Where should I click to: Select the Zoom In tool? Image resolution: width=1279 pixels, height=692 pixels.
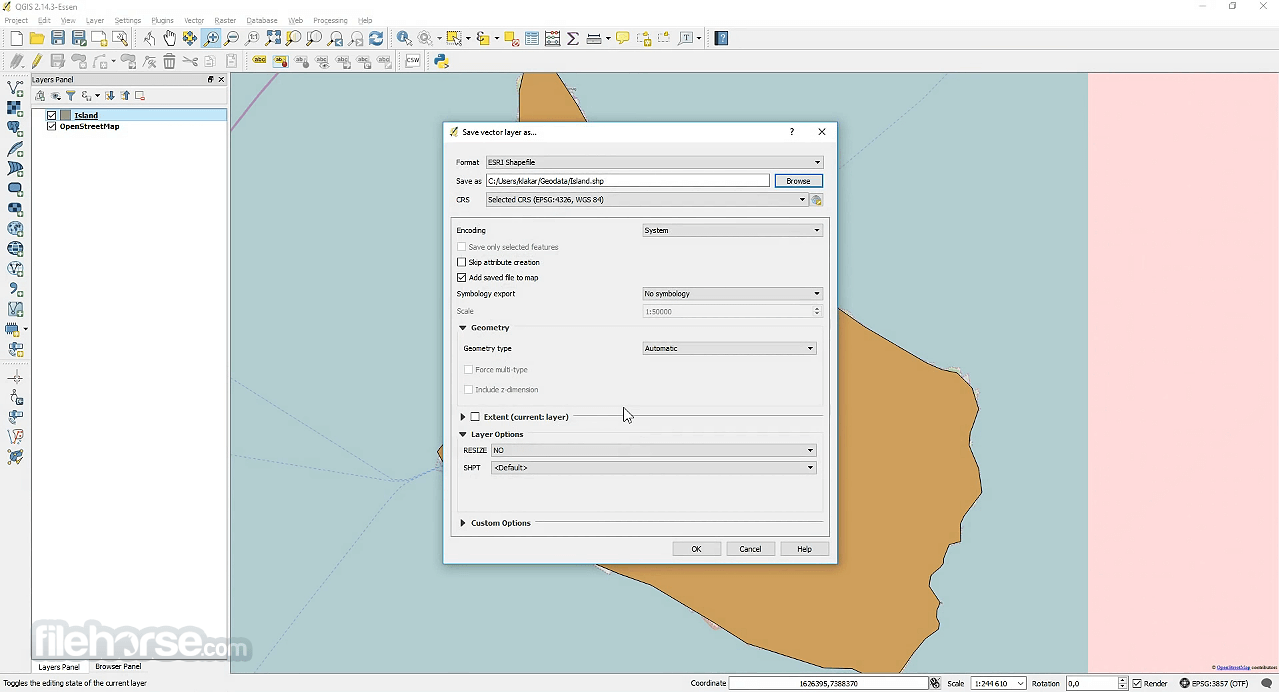(x=211, y=38)
